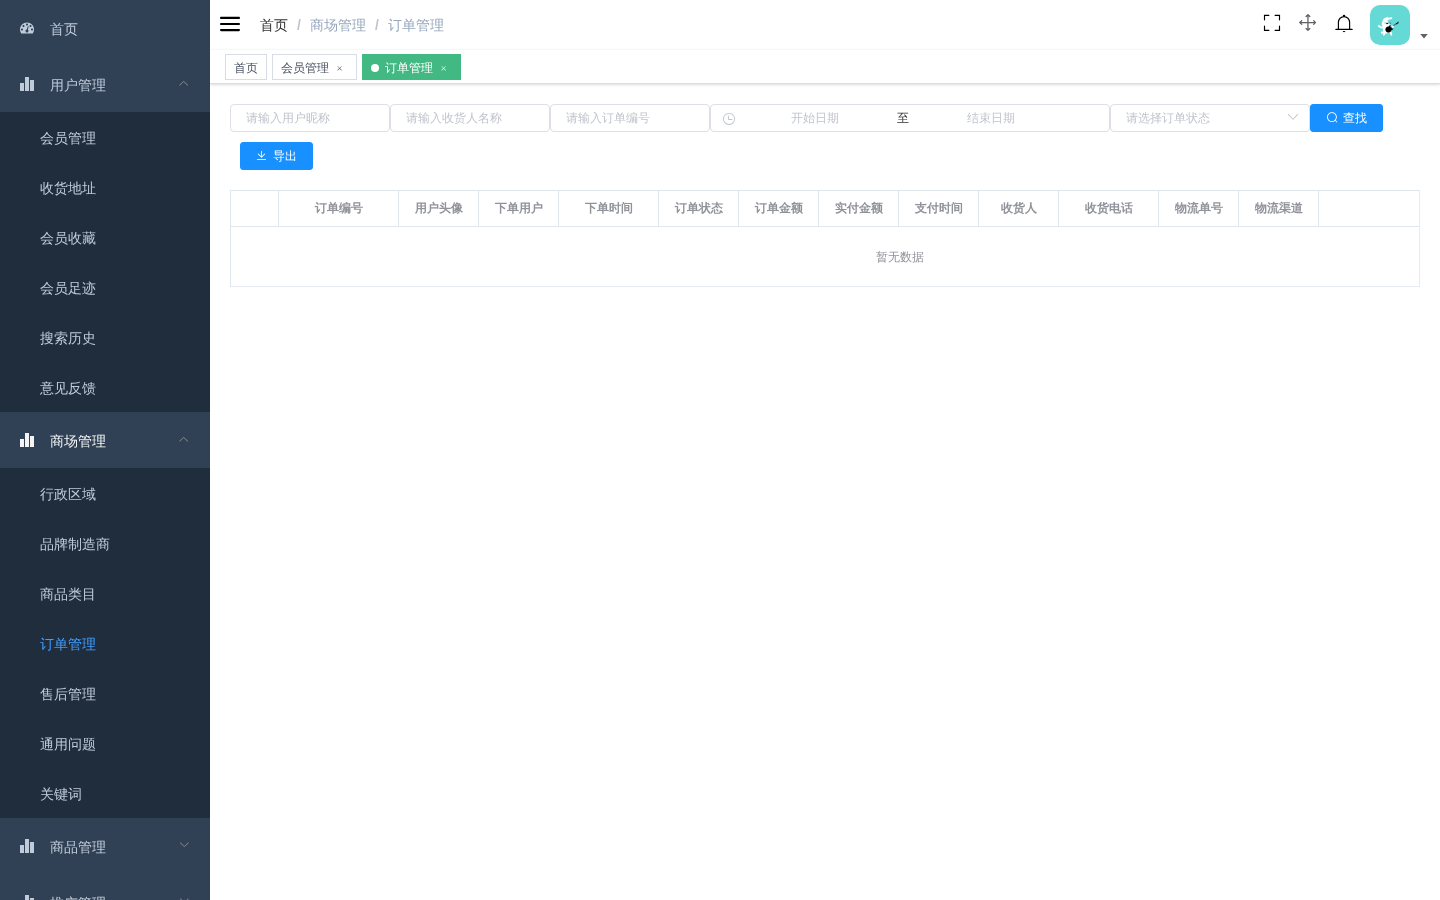Click the 开始日期 start date field

click(x=815, y=118)
